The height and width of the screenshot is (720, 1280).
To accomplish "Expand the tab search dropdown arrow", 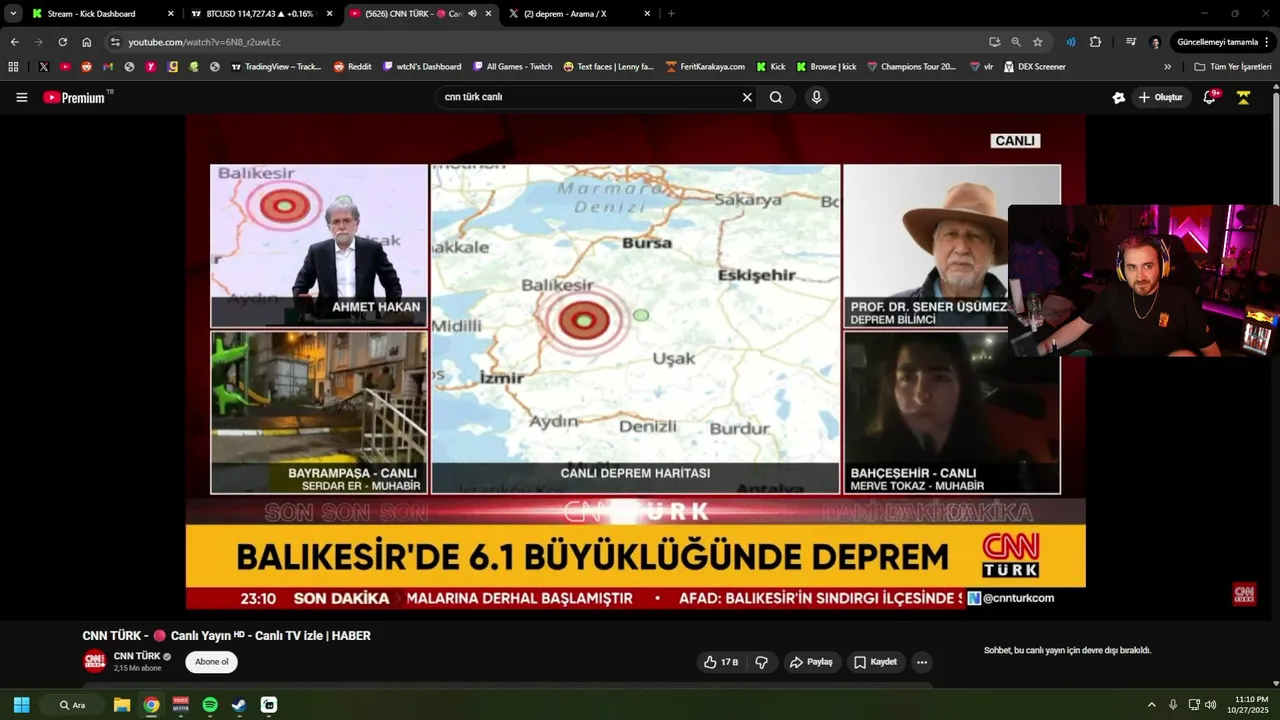I will tap(13, 14).
